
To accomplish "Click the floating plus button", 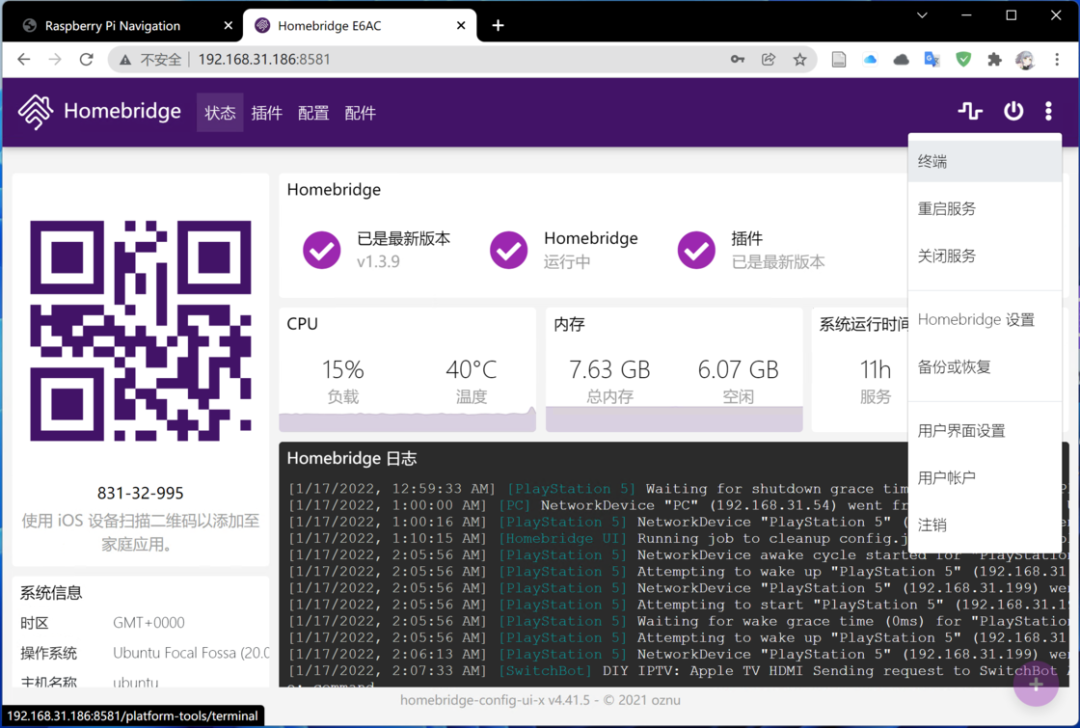I will click(1036, 684).
